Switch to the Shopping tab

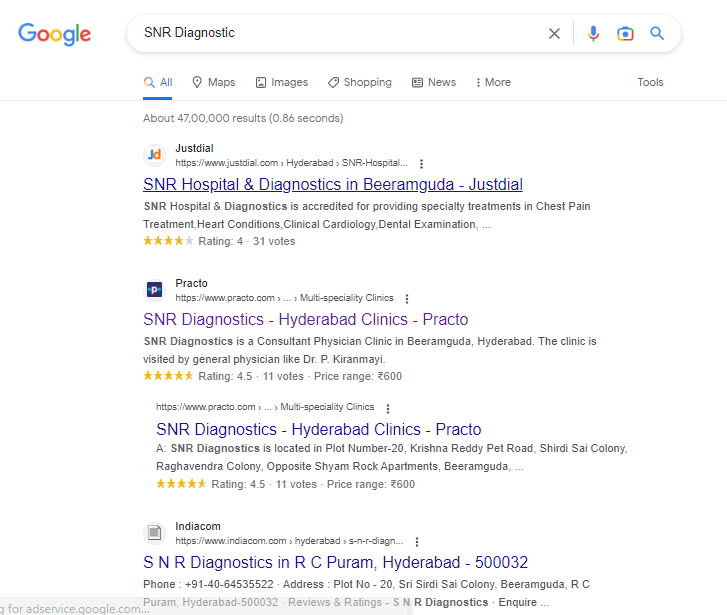click(360, 82)
